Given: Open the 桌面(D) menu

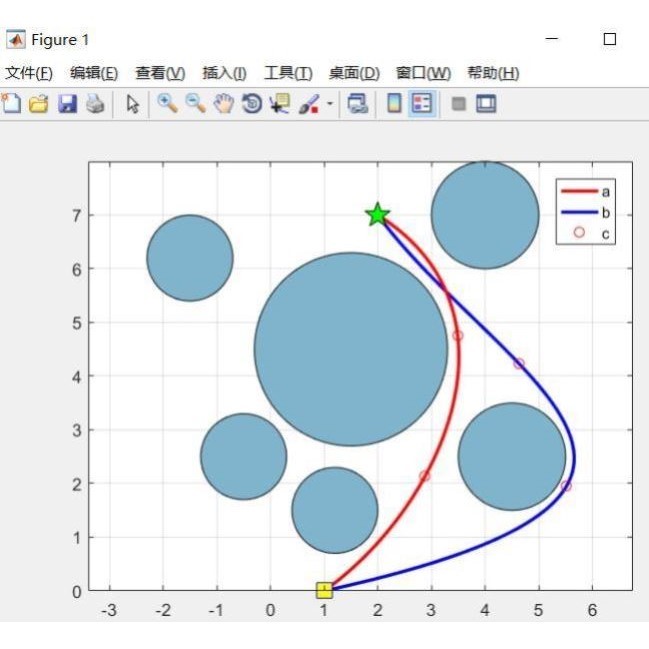Looking at the screenshot, I should coord(354,73).
